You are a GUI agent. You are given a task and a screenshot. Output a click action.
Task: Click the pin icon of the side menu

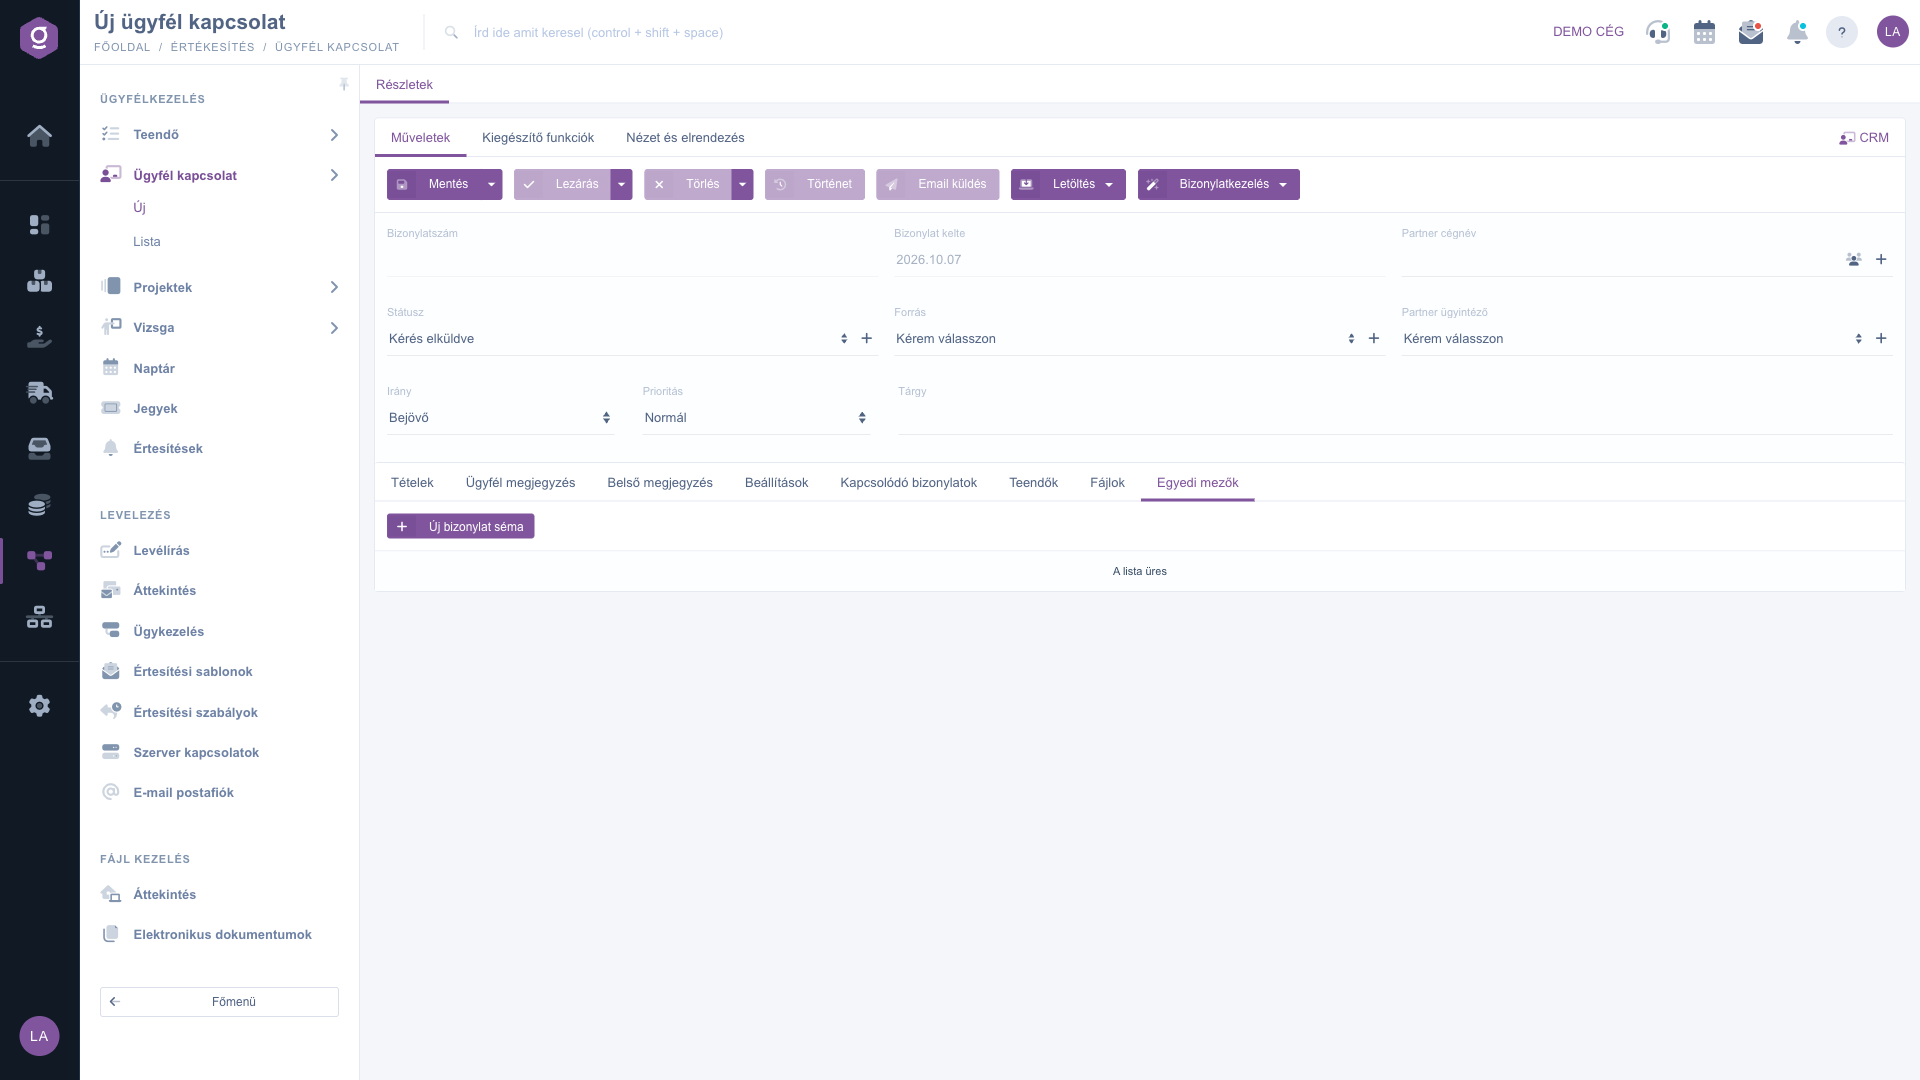click(344, 84)
